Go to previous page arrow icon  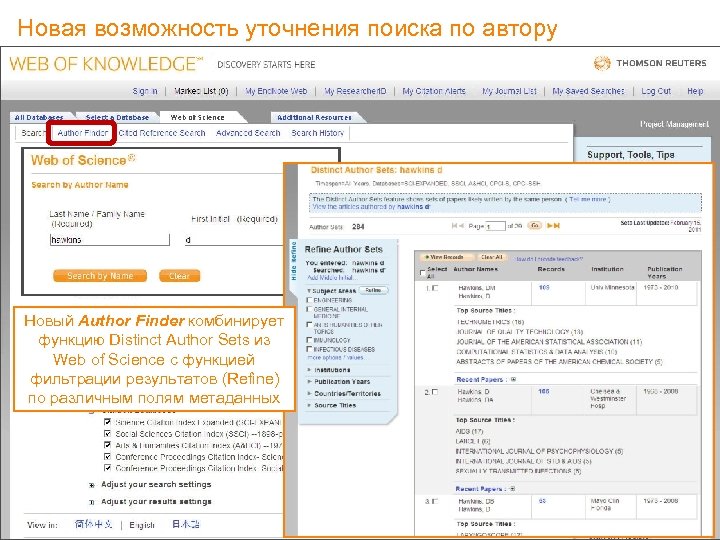[461, 225]
